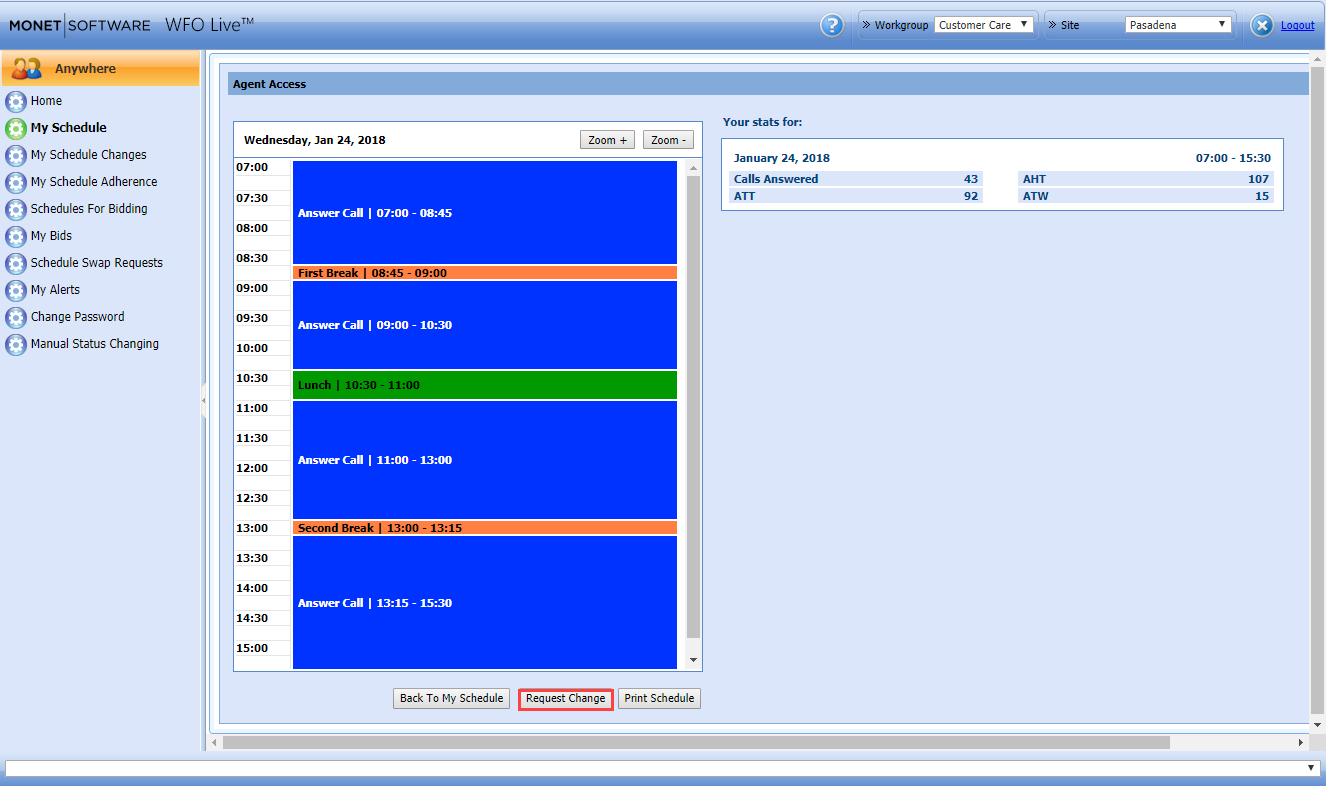Open the Site dropdown showing Pasadena
Image resolution: width=1326 pixels, height=786 pixels.
[x=1178, y=25]
